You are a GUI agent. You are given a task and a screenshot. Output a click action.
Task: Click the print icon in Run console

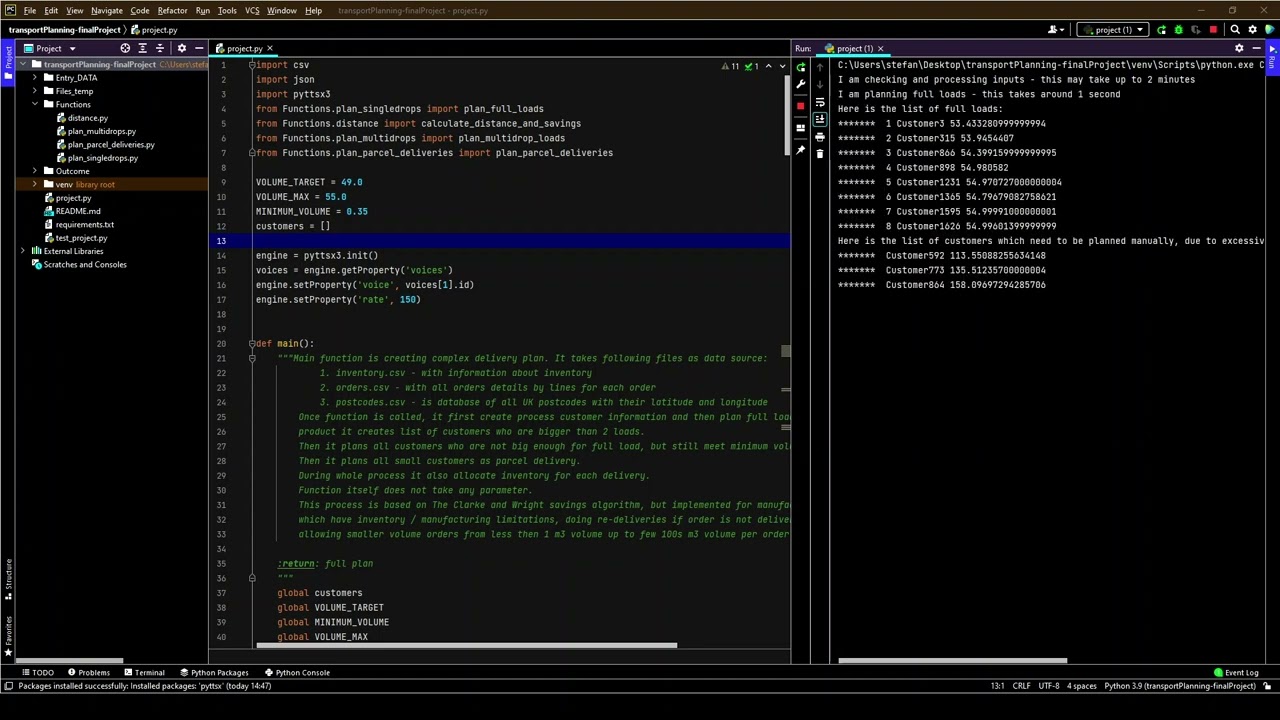[820, 137]
